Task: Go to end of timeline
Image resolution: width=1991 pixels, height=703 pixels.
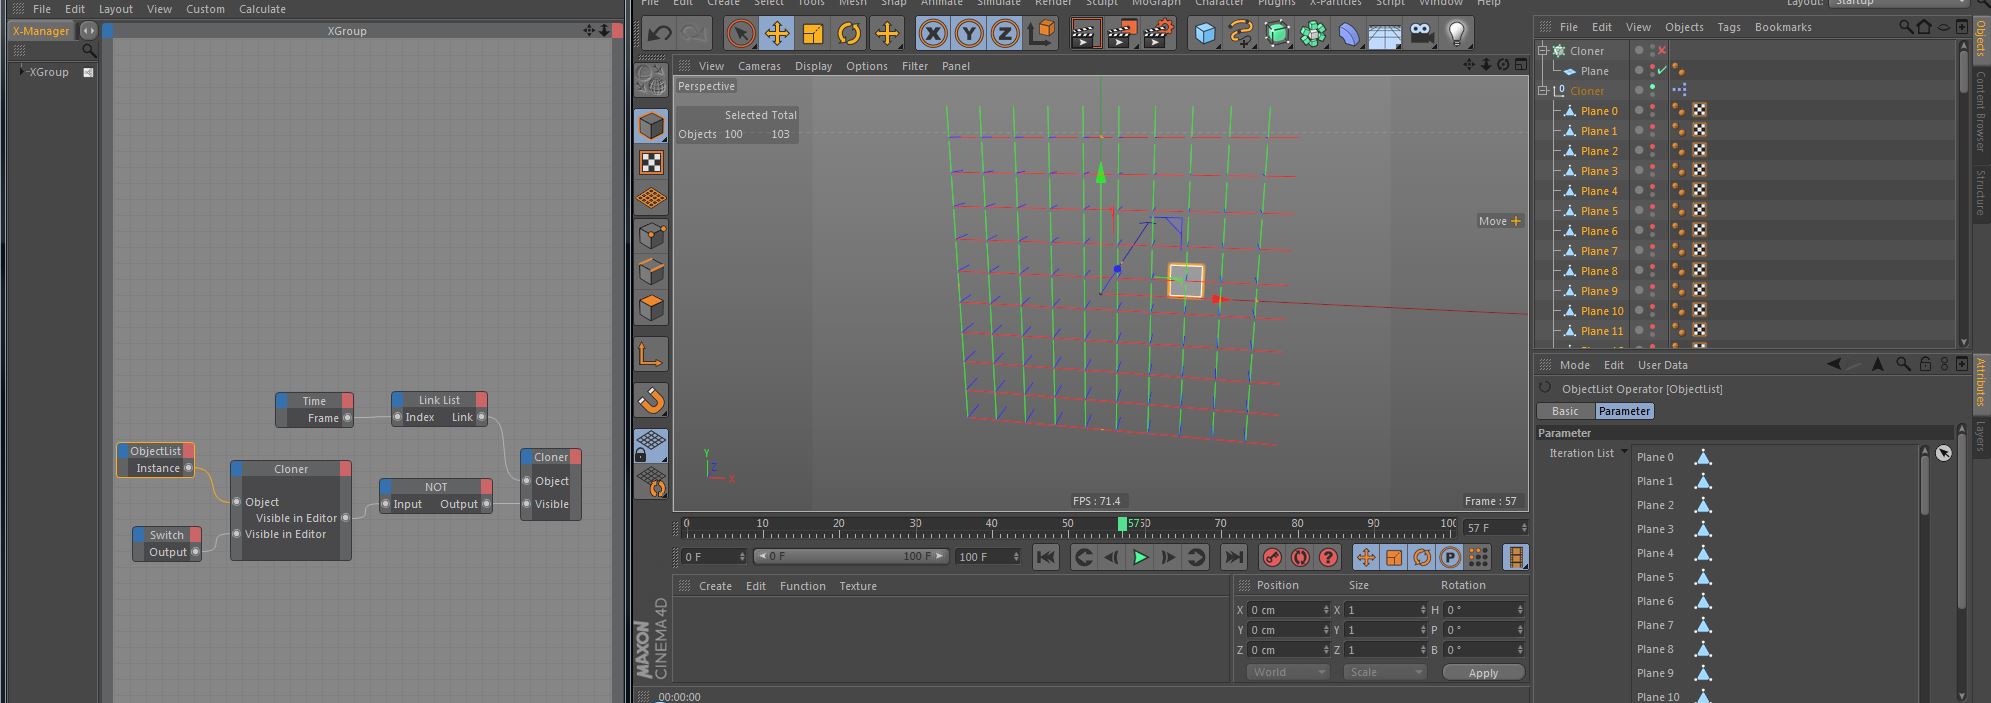Action: point(1234,557)
